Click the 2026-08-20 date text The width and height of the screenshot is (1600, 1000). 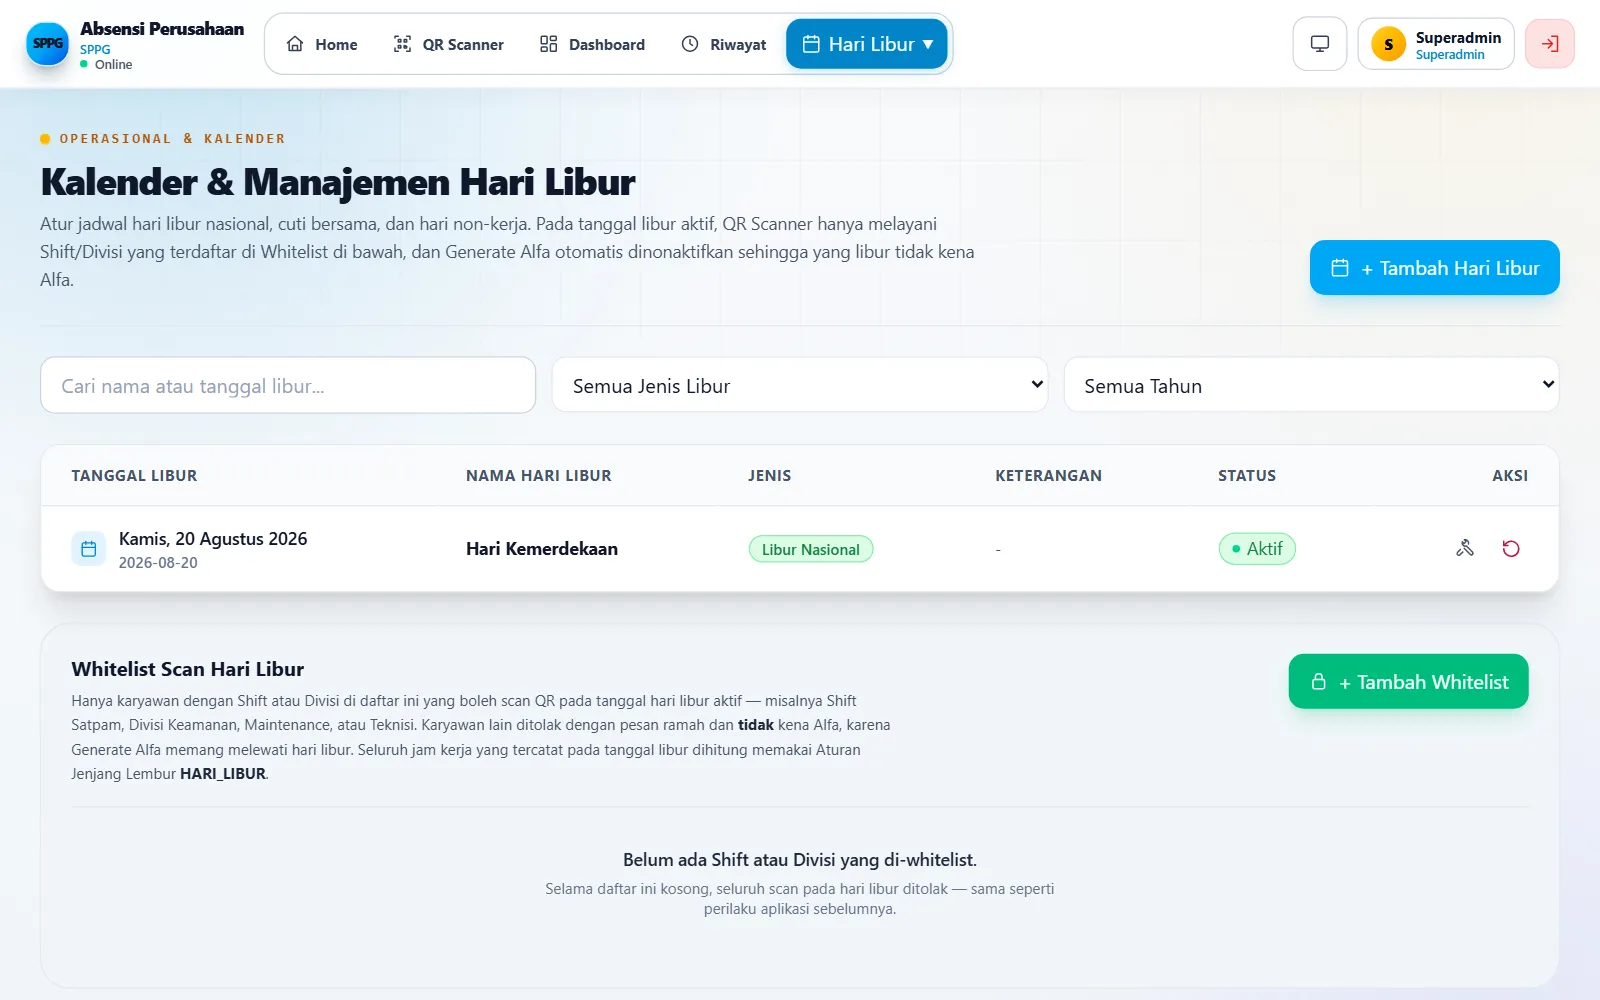coord(158,563)
